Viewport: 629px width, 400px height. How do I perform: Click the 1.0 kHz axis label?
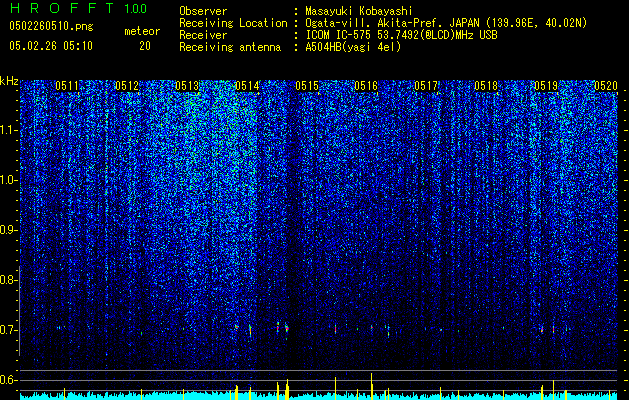pyautogui.click(x=8, y=180)
